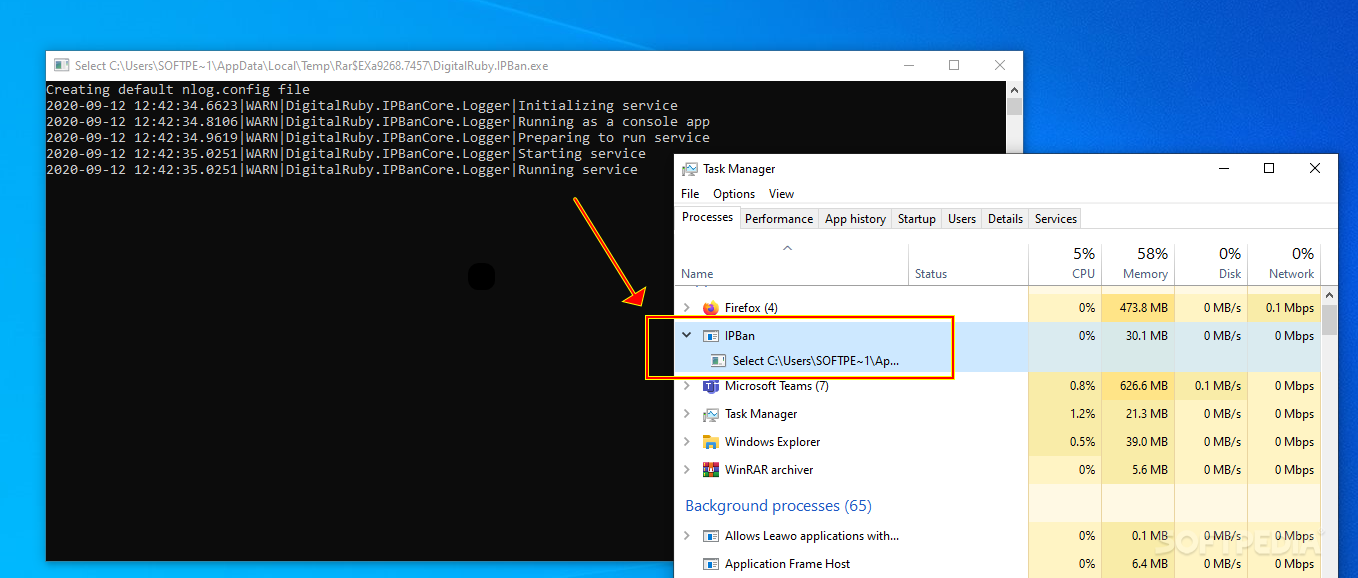The height and width of the screenshot is (578, 1358).
Task: Click the Task Manager vertical scrollbar thumb
Action: (1329, 319)
